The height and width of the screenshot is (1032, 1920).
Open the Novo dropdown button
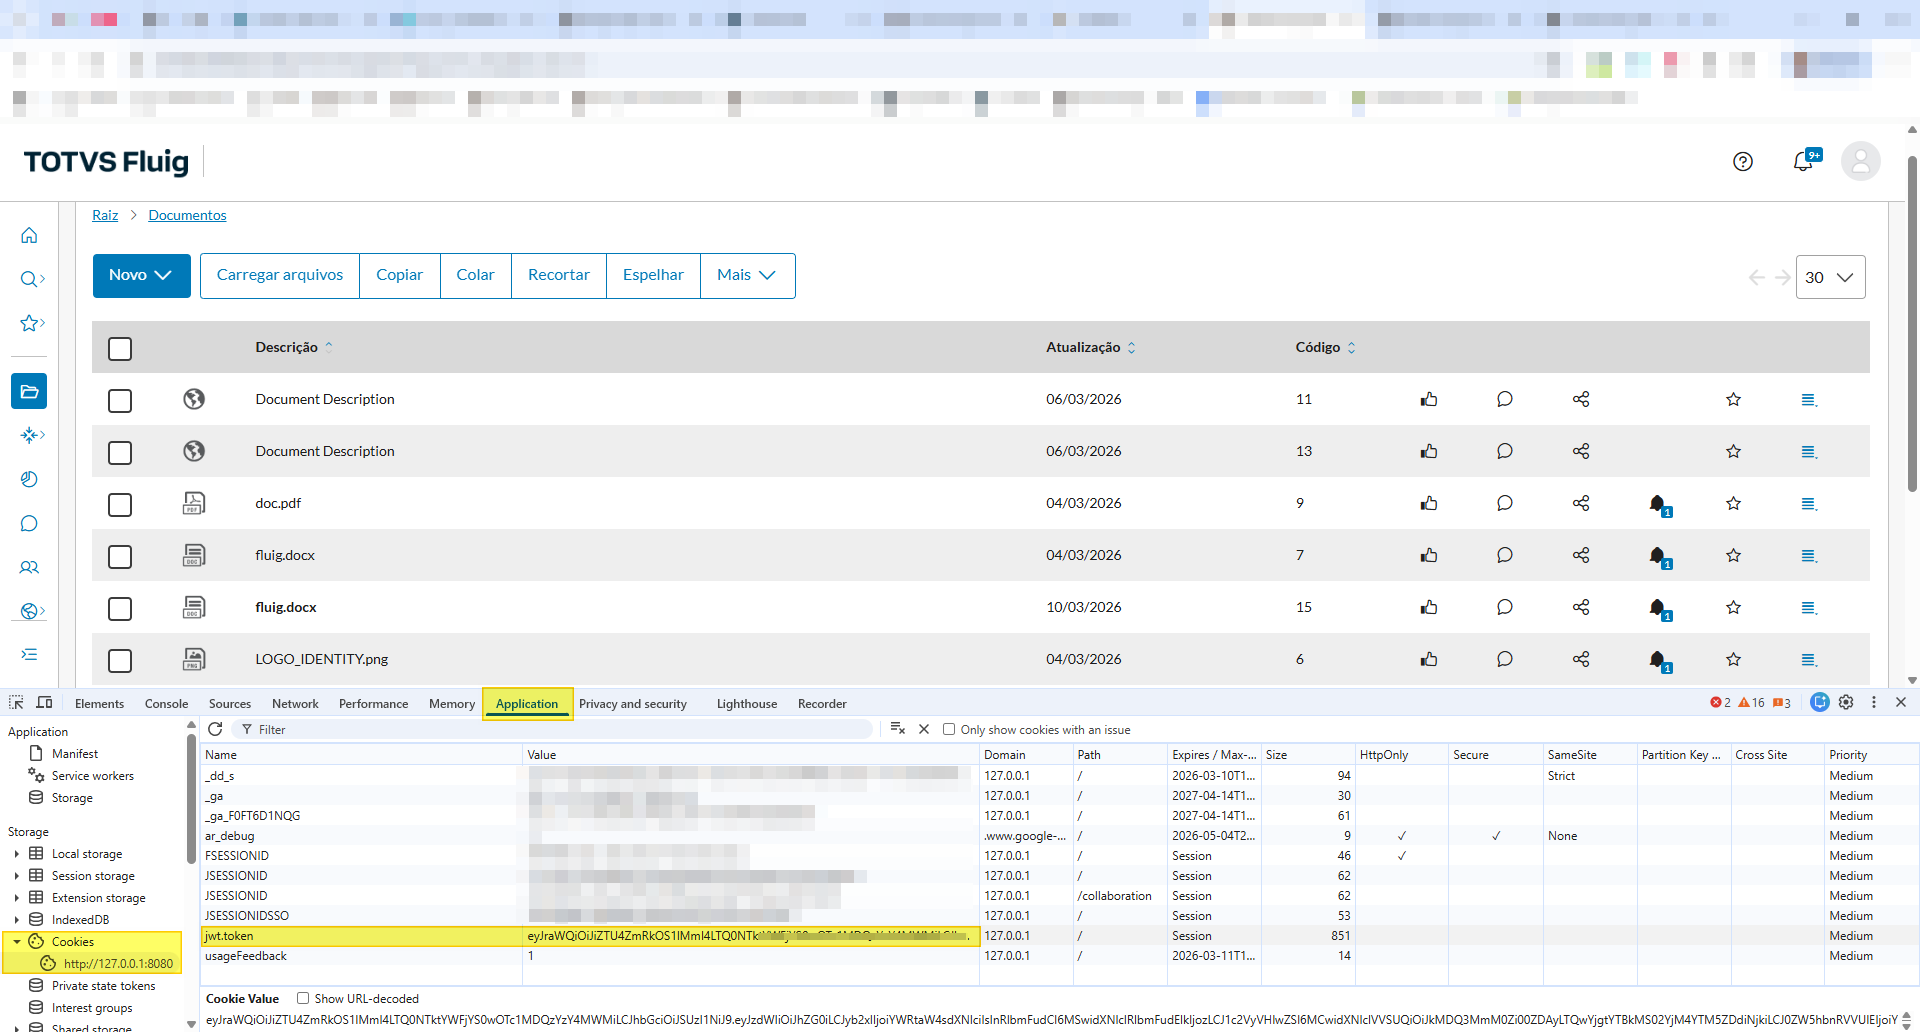141,275
